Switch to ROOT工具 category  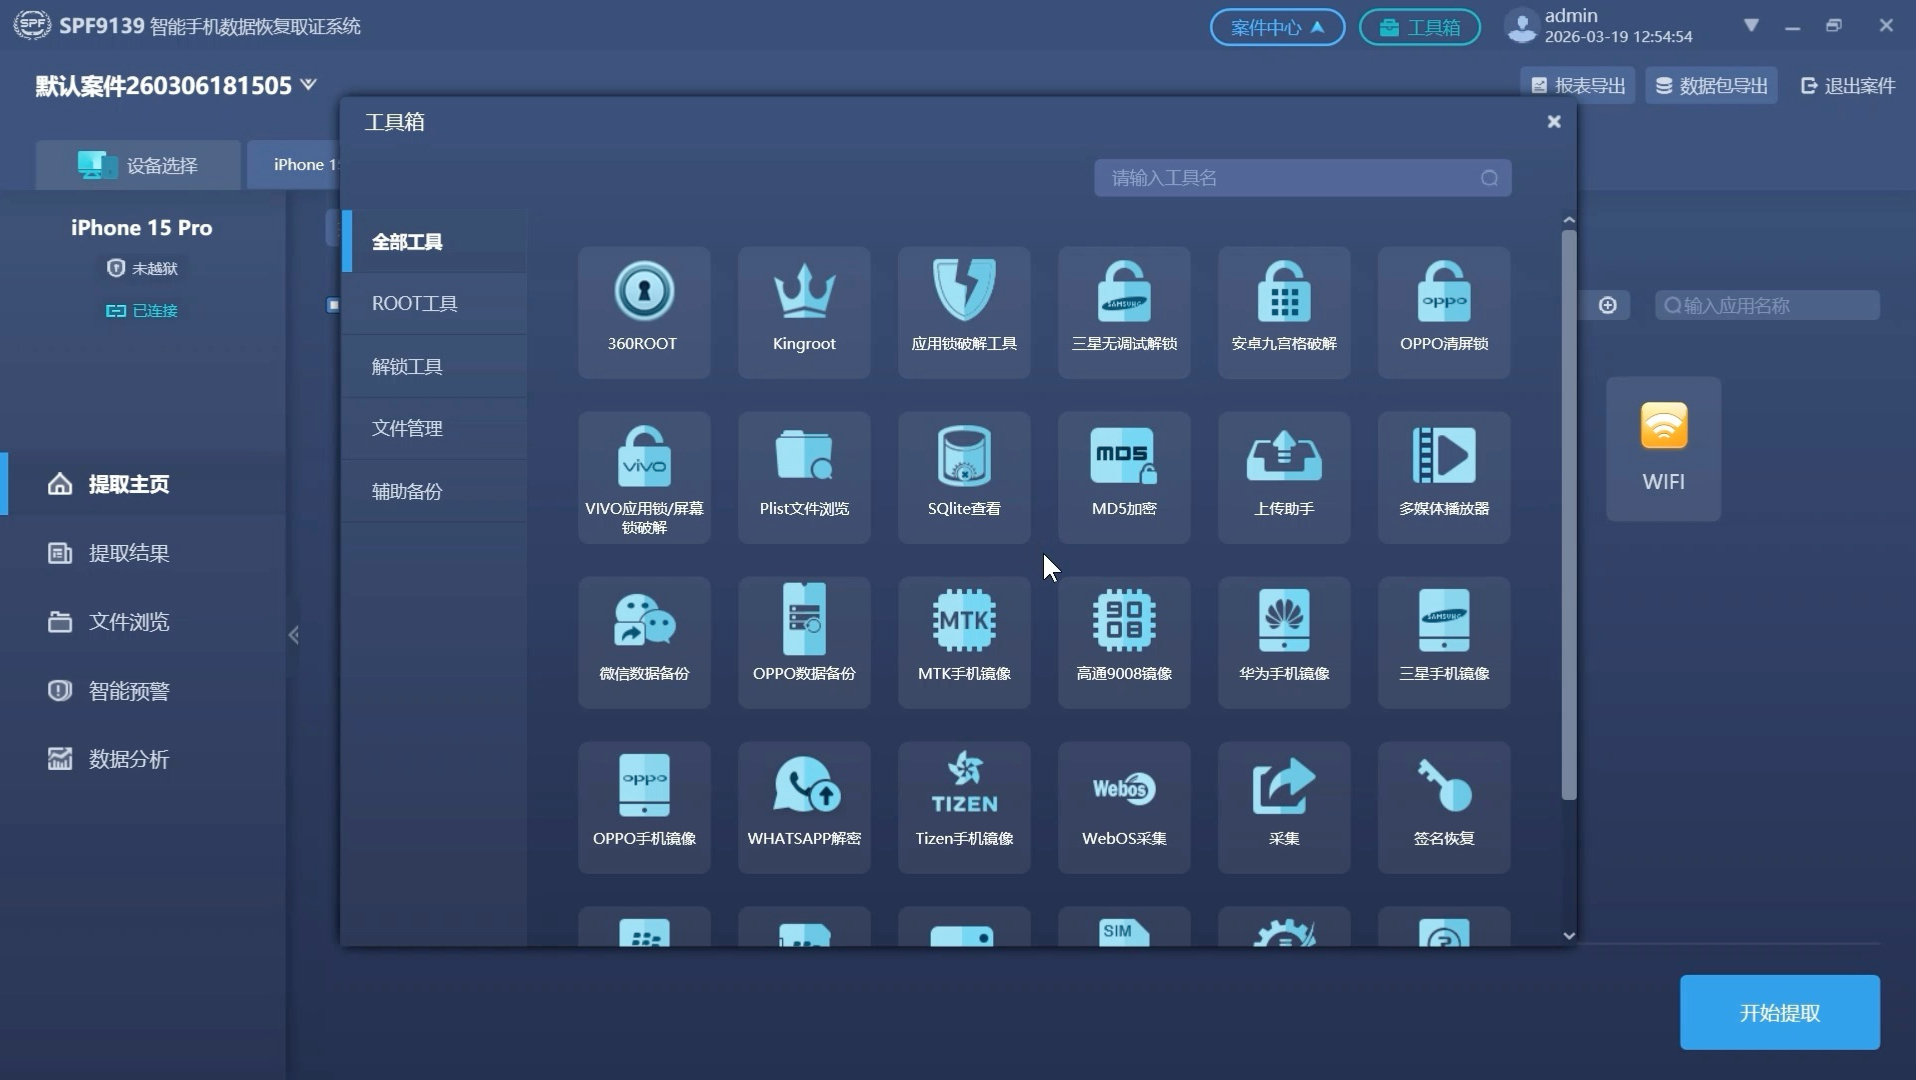[x=434, y=303]
